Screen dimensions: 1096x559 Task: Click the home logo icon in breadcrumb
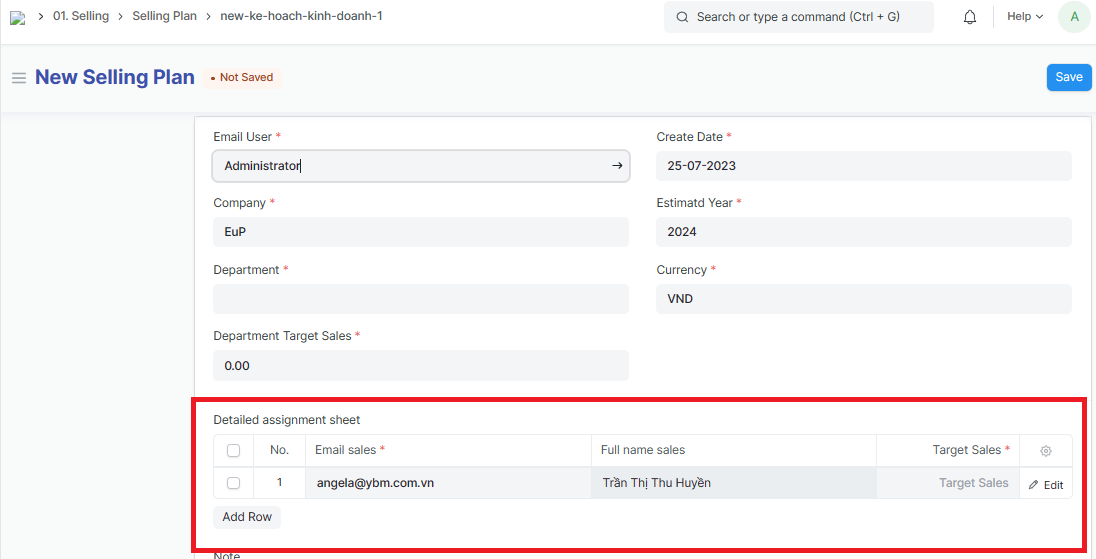(x=17, y=17)
